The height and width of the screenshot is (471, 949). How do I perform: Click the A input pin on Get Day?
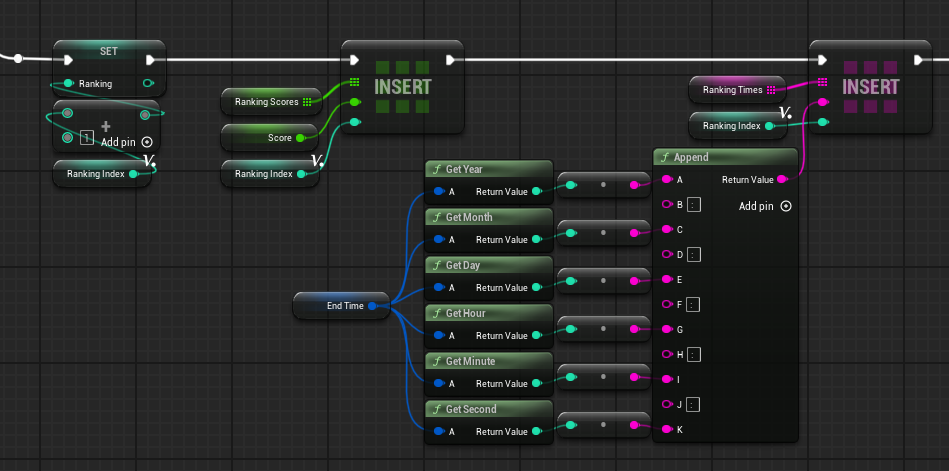click(x=439, y=288)
